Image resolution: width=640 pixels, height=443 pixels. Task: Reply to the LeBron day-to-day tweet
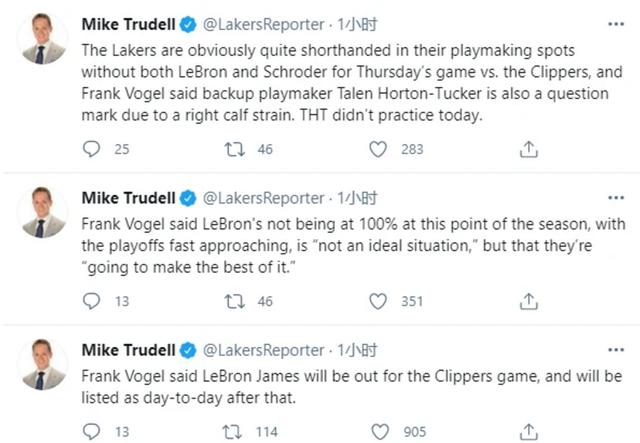coord(91,431)
